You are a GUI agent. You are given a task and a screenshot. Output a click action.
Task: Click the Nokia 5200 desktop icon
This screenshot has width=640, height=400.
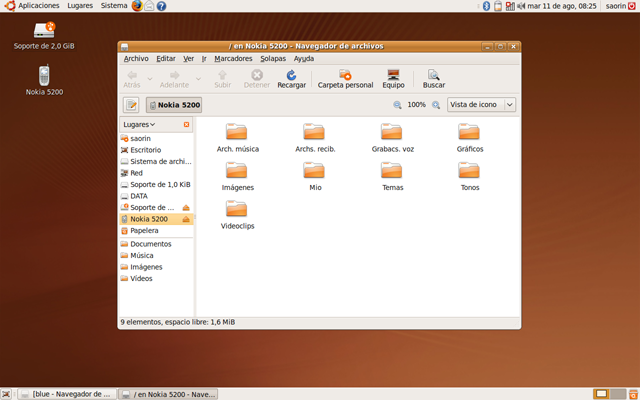tap(44, 78)
